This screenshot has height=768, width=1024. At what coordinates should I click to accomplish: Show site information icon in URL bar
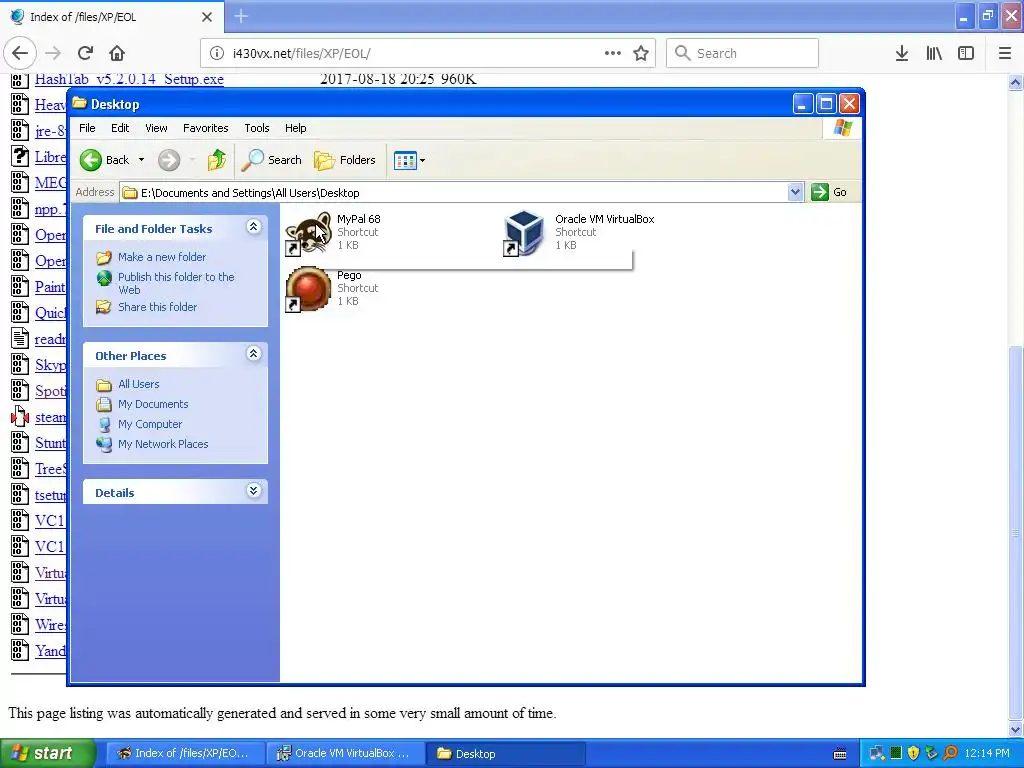pos(217,53)
